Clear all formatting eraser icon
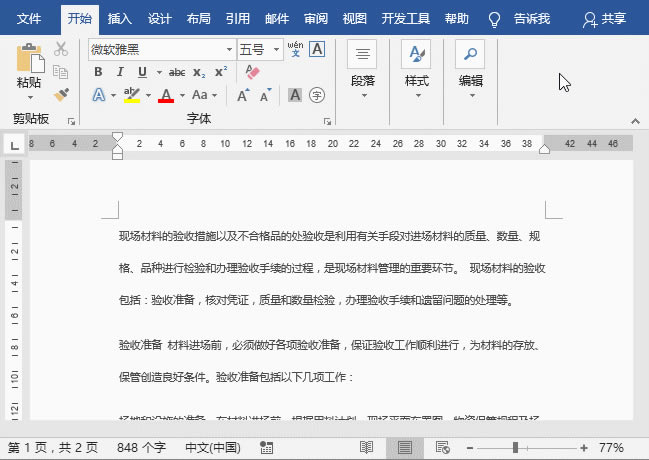 [252, 72]
